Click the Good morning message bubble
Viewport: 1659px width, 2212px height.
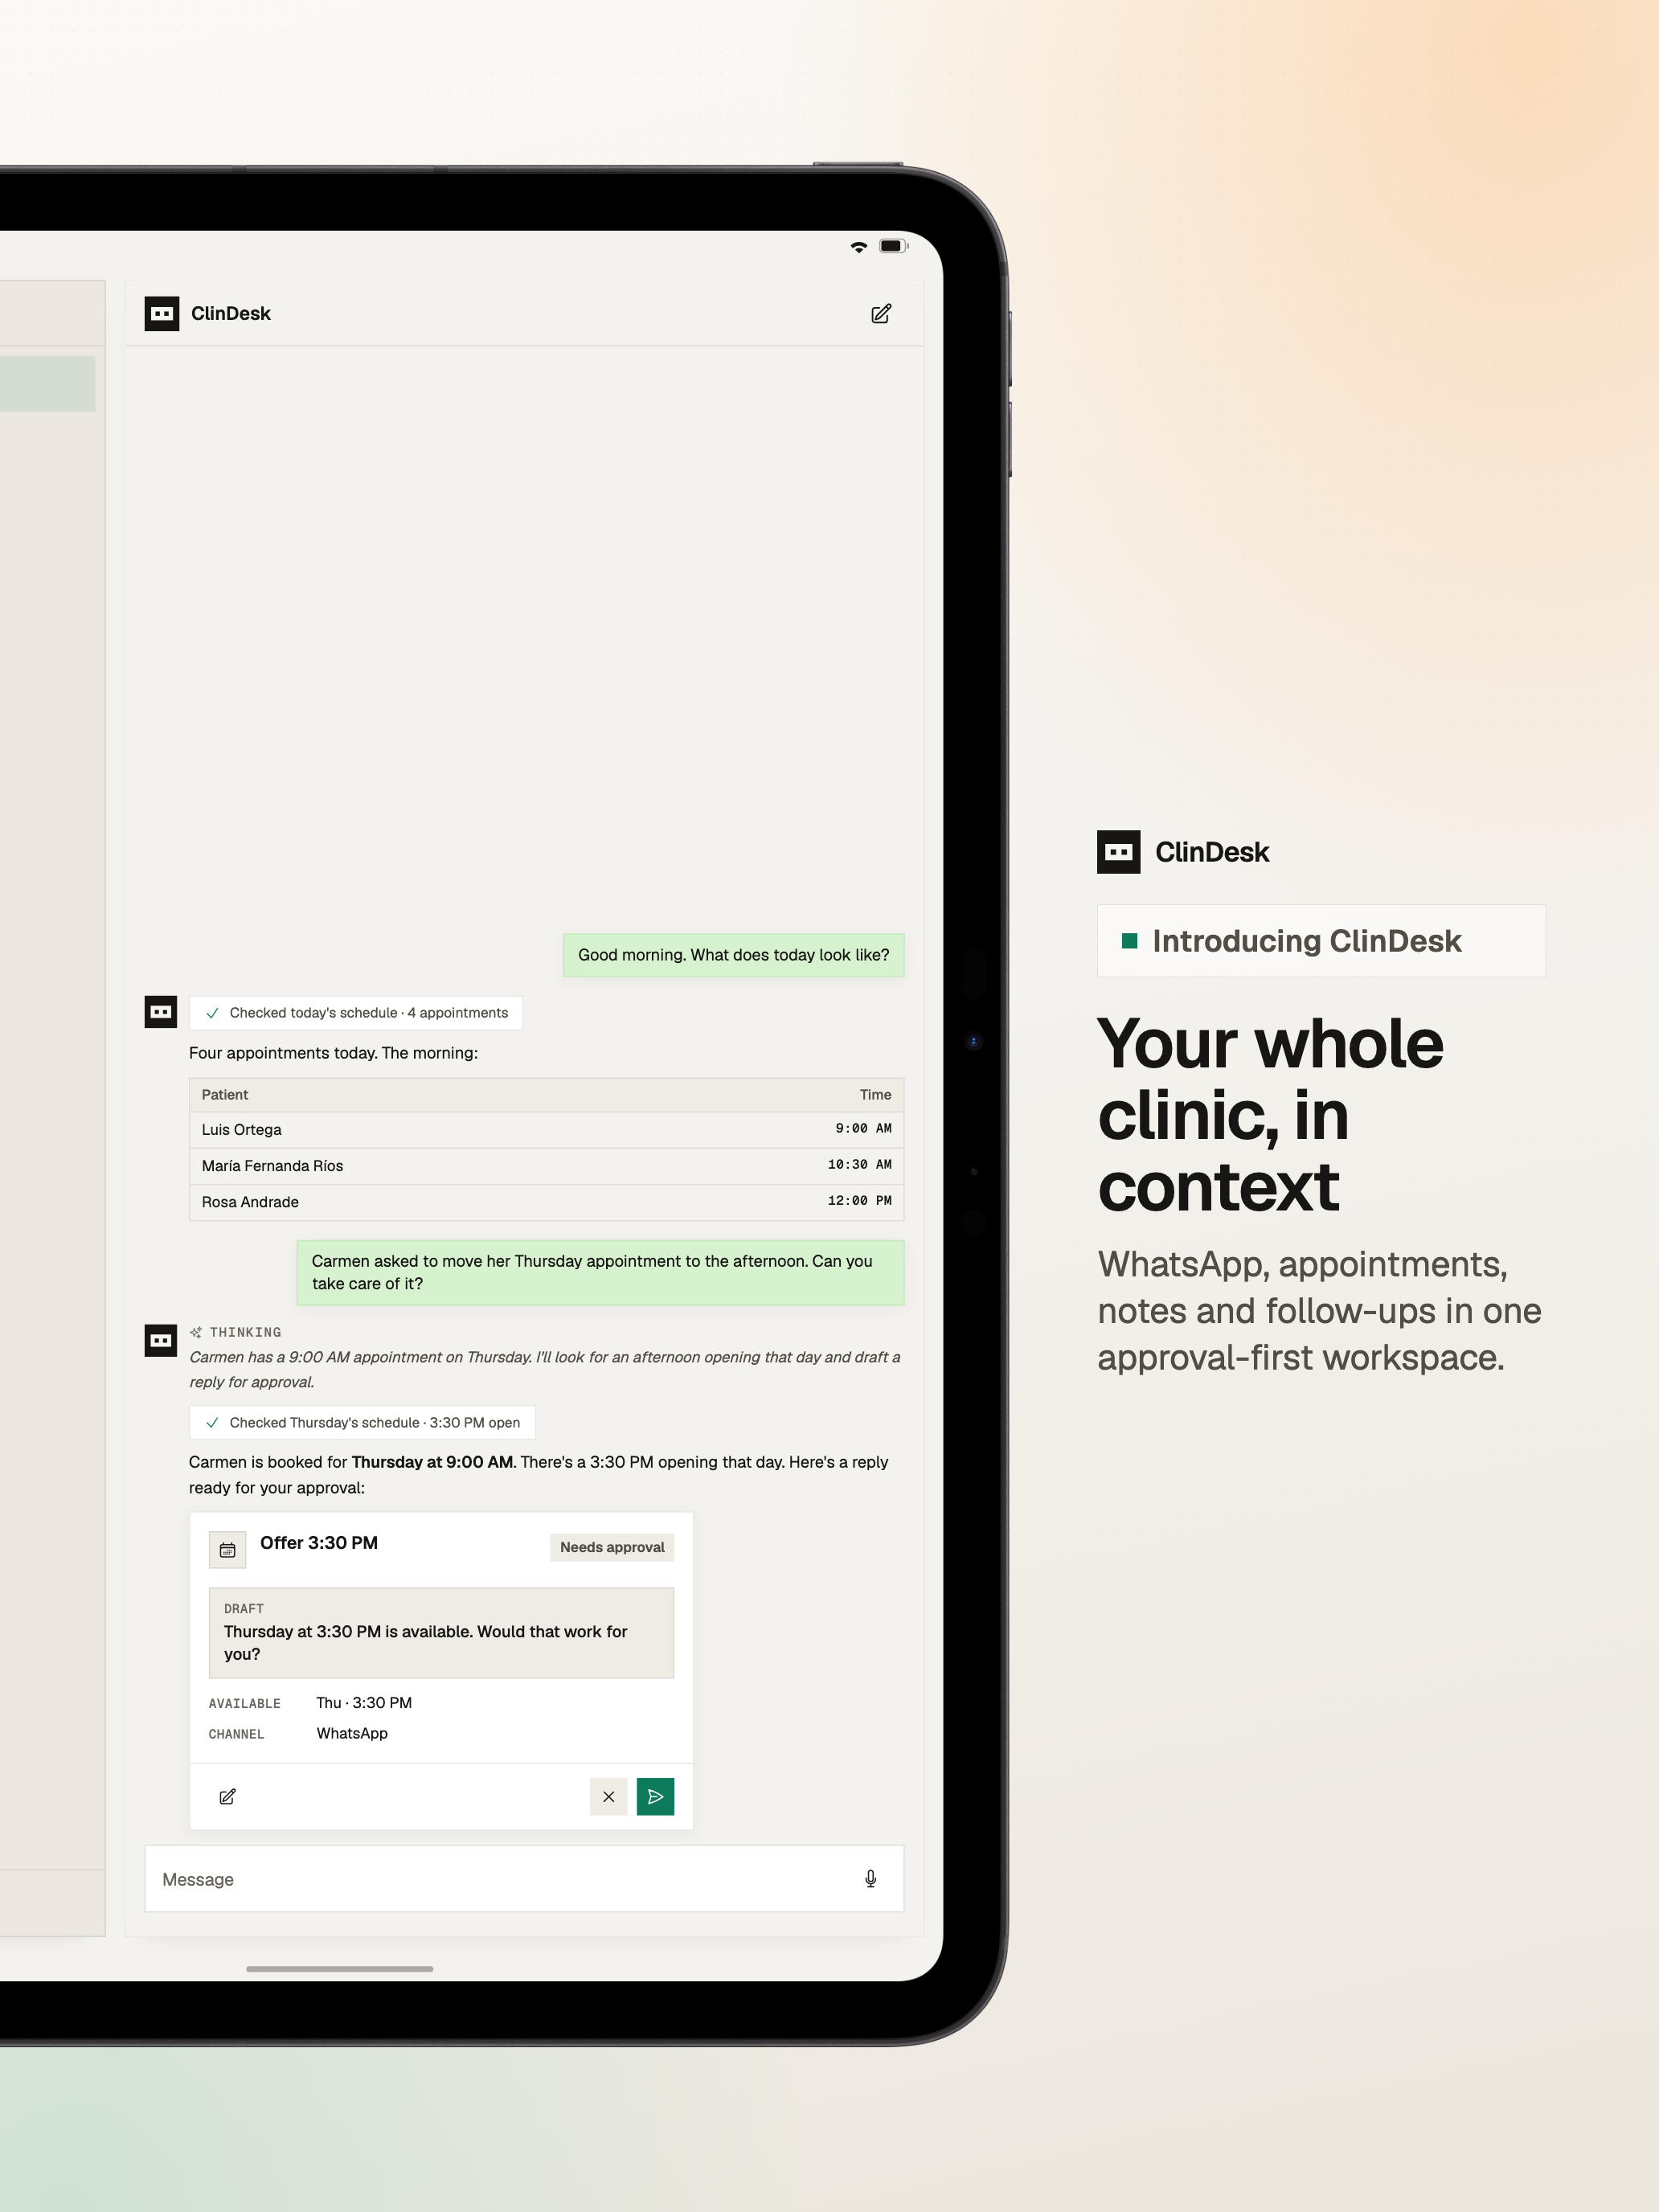(x=733, y=955)
